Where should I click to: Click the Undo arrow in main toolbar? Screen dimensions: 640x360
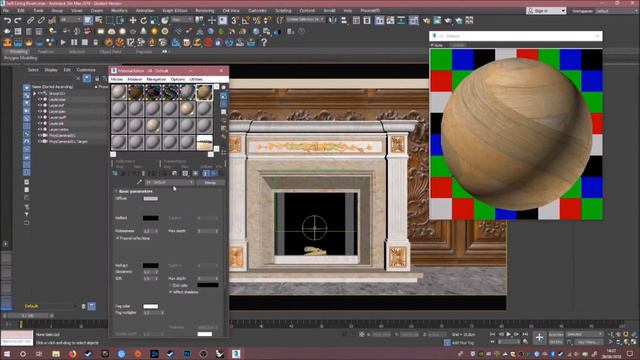click(7, 20)
